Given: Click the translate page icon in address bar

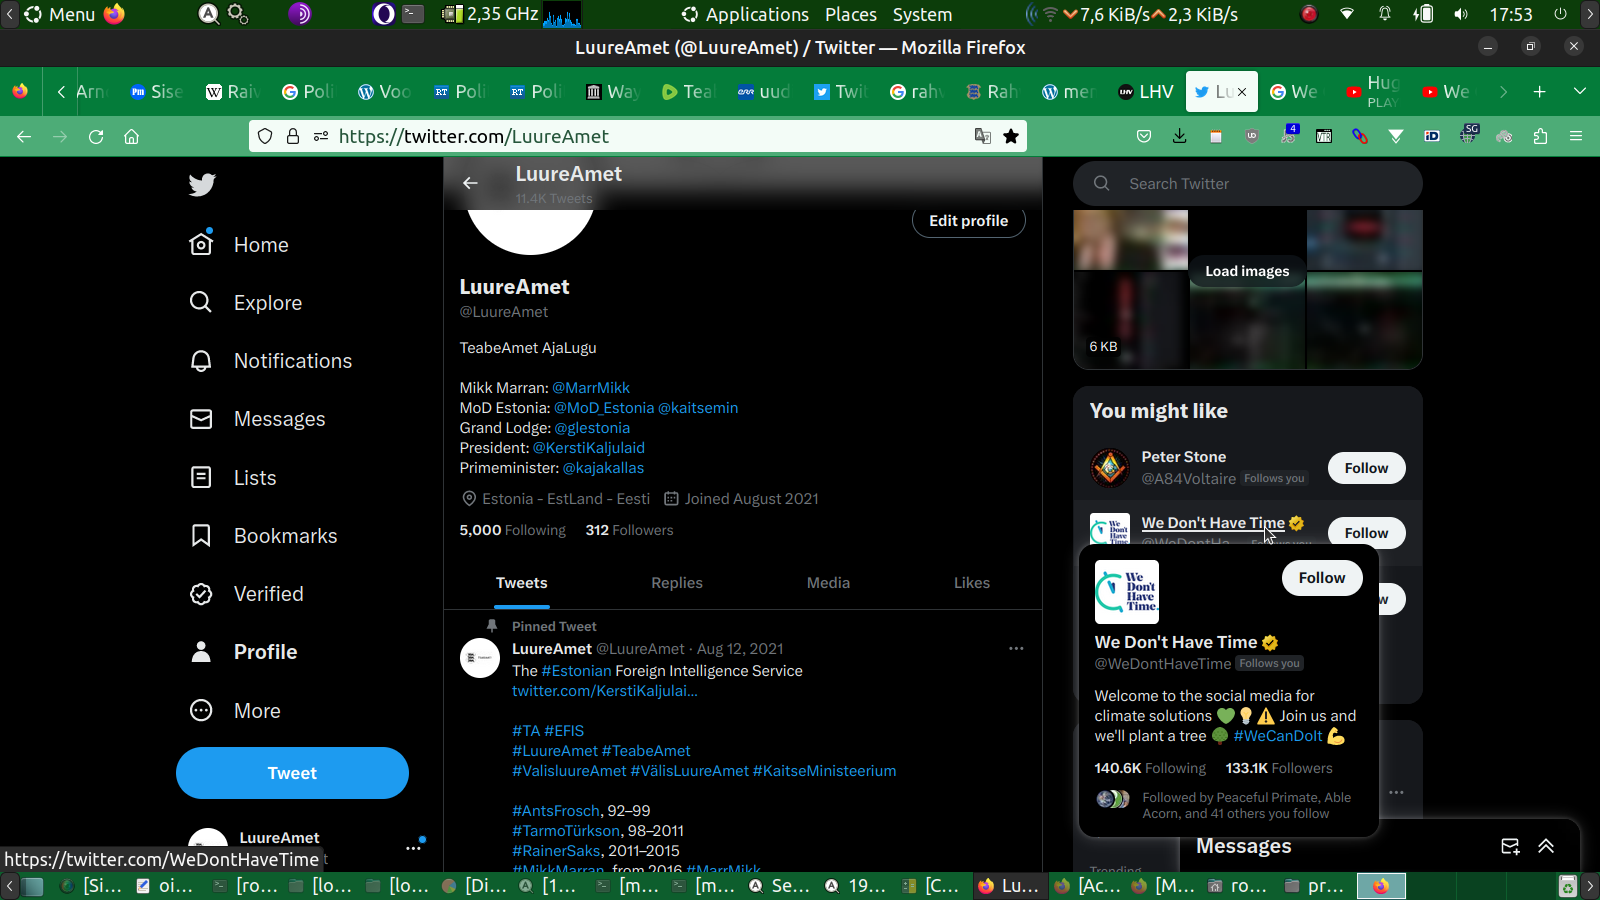Looking at the screenshot, I should 983,137.
